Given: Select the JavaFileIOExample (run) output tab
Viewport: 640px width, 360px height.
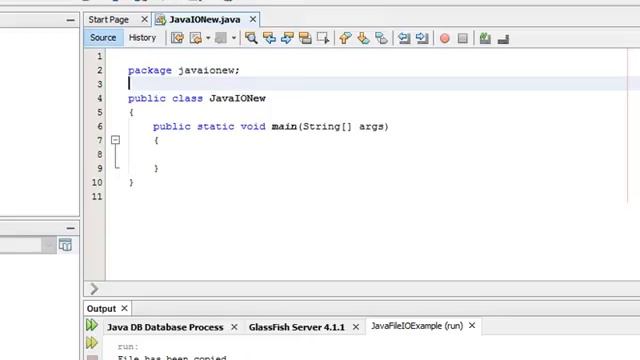Looking at the screenshot, I should [x=417, y=326].
